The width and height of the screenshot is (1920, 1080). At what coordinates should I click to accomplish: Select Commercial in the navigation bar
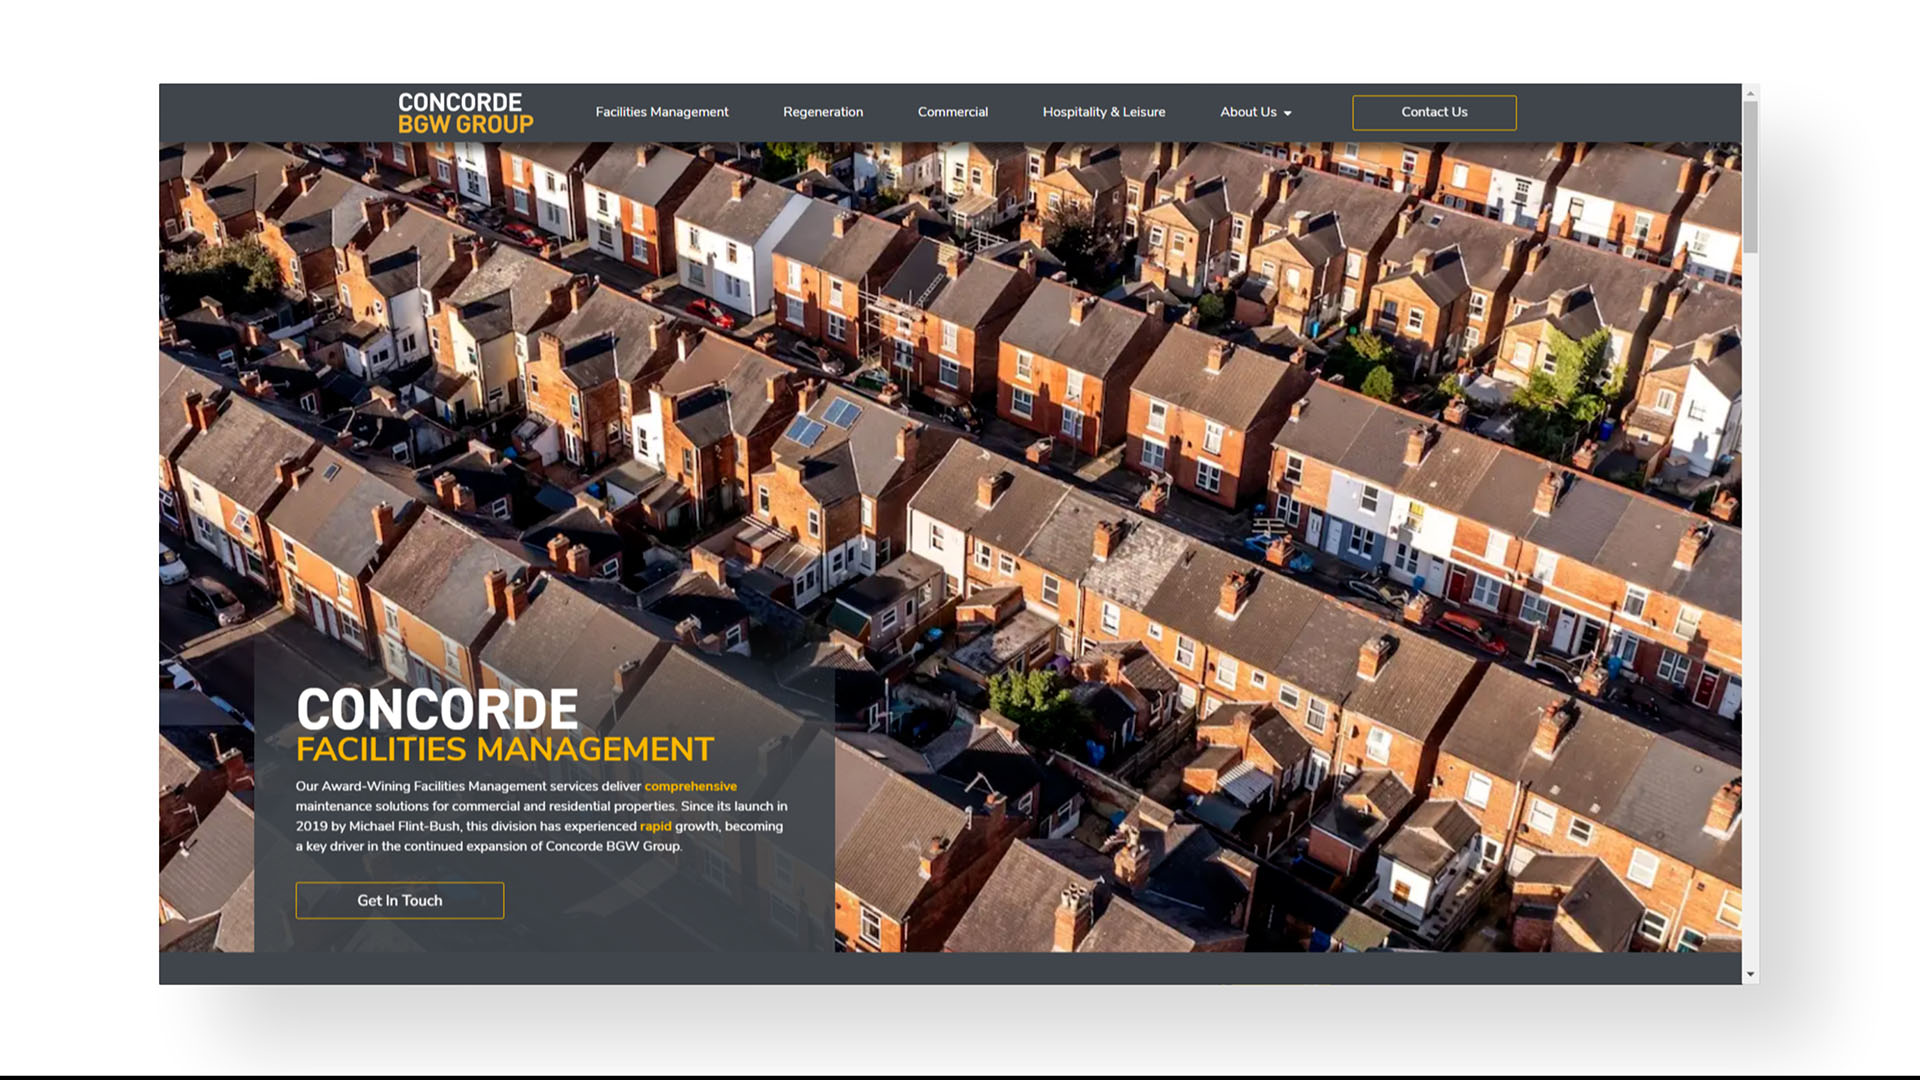pyautogui.click(x=952, y=112)
